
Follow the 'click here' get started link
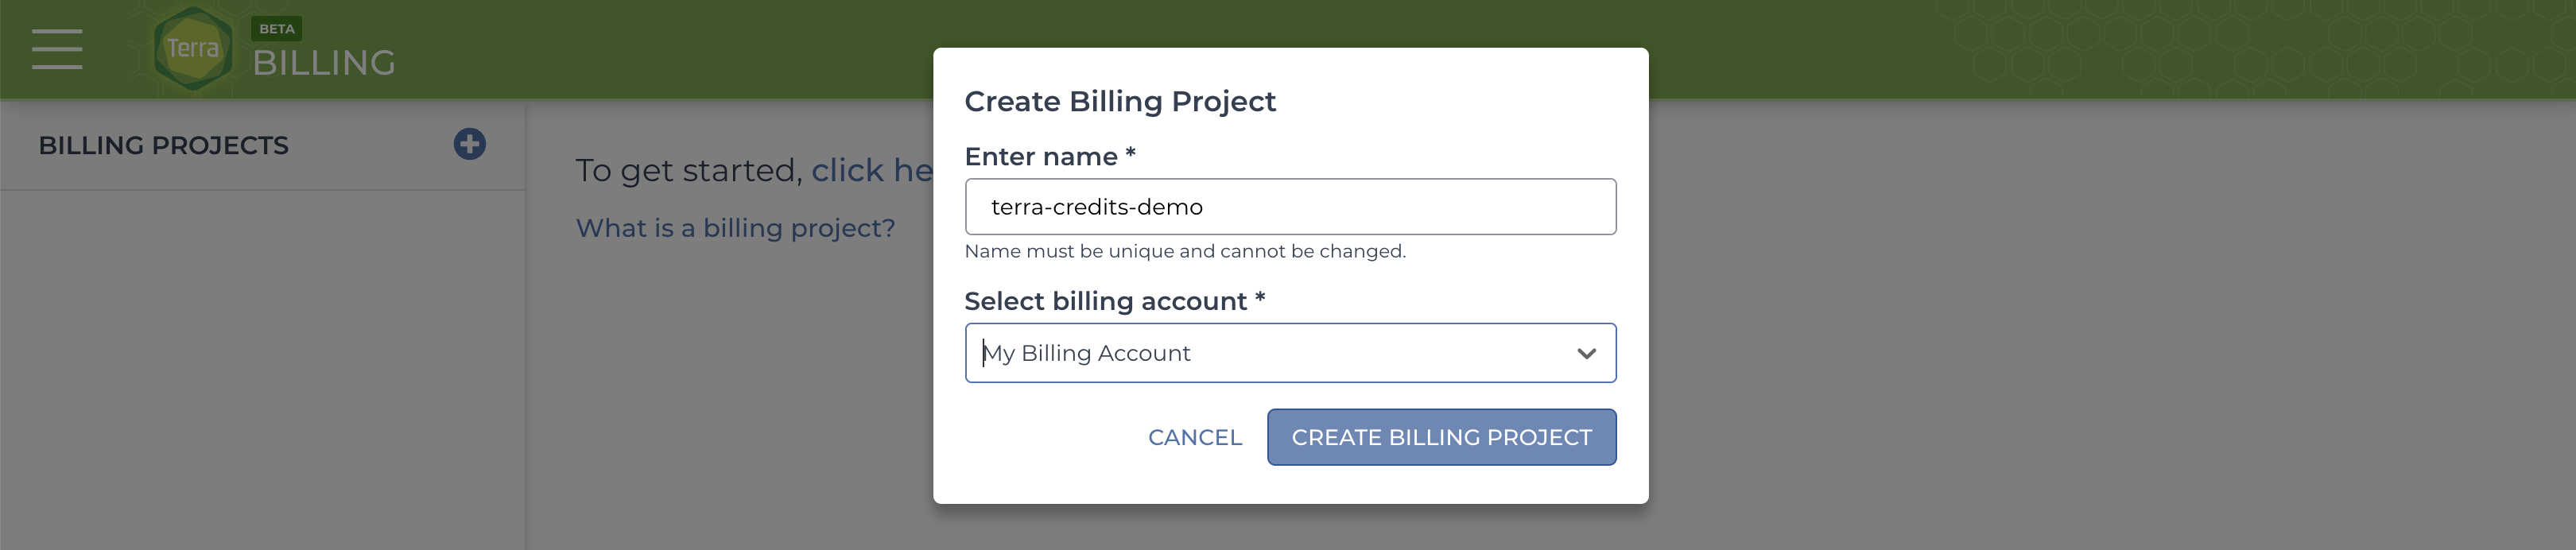(x=872, y=170)
